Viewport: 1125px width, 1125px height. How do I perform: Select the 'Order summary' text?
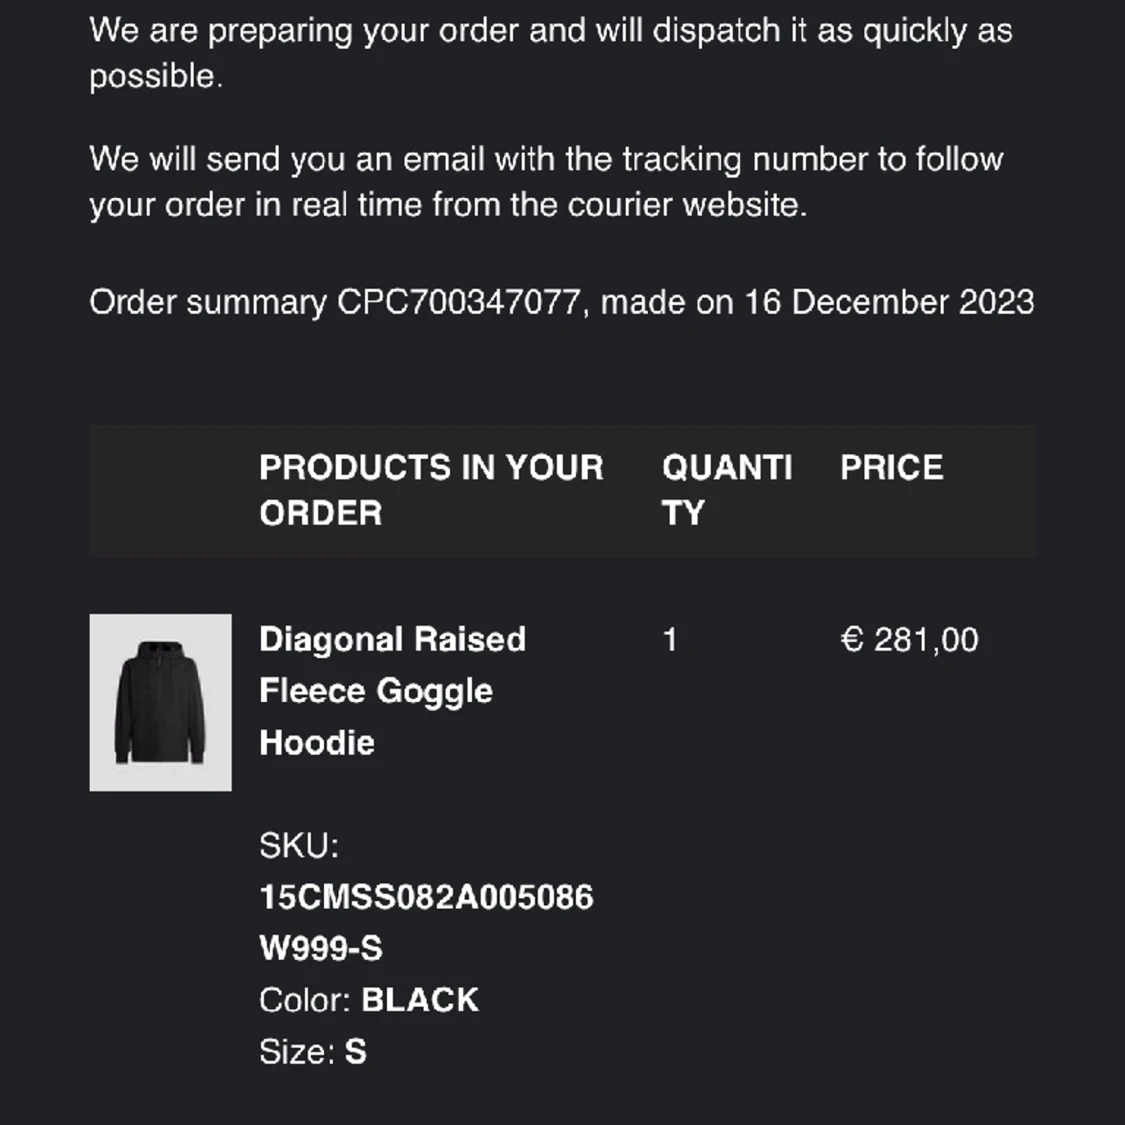(x=207, y=302)
